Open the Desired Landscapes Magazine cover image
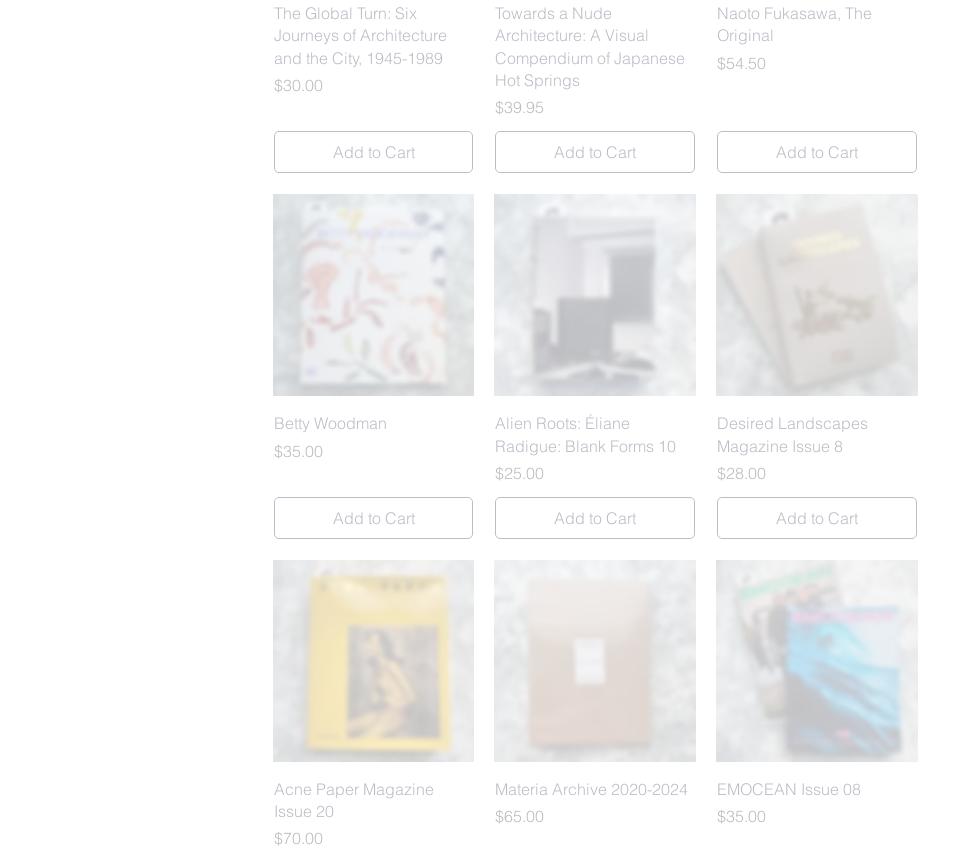 [x=817, y=295]
